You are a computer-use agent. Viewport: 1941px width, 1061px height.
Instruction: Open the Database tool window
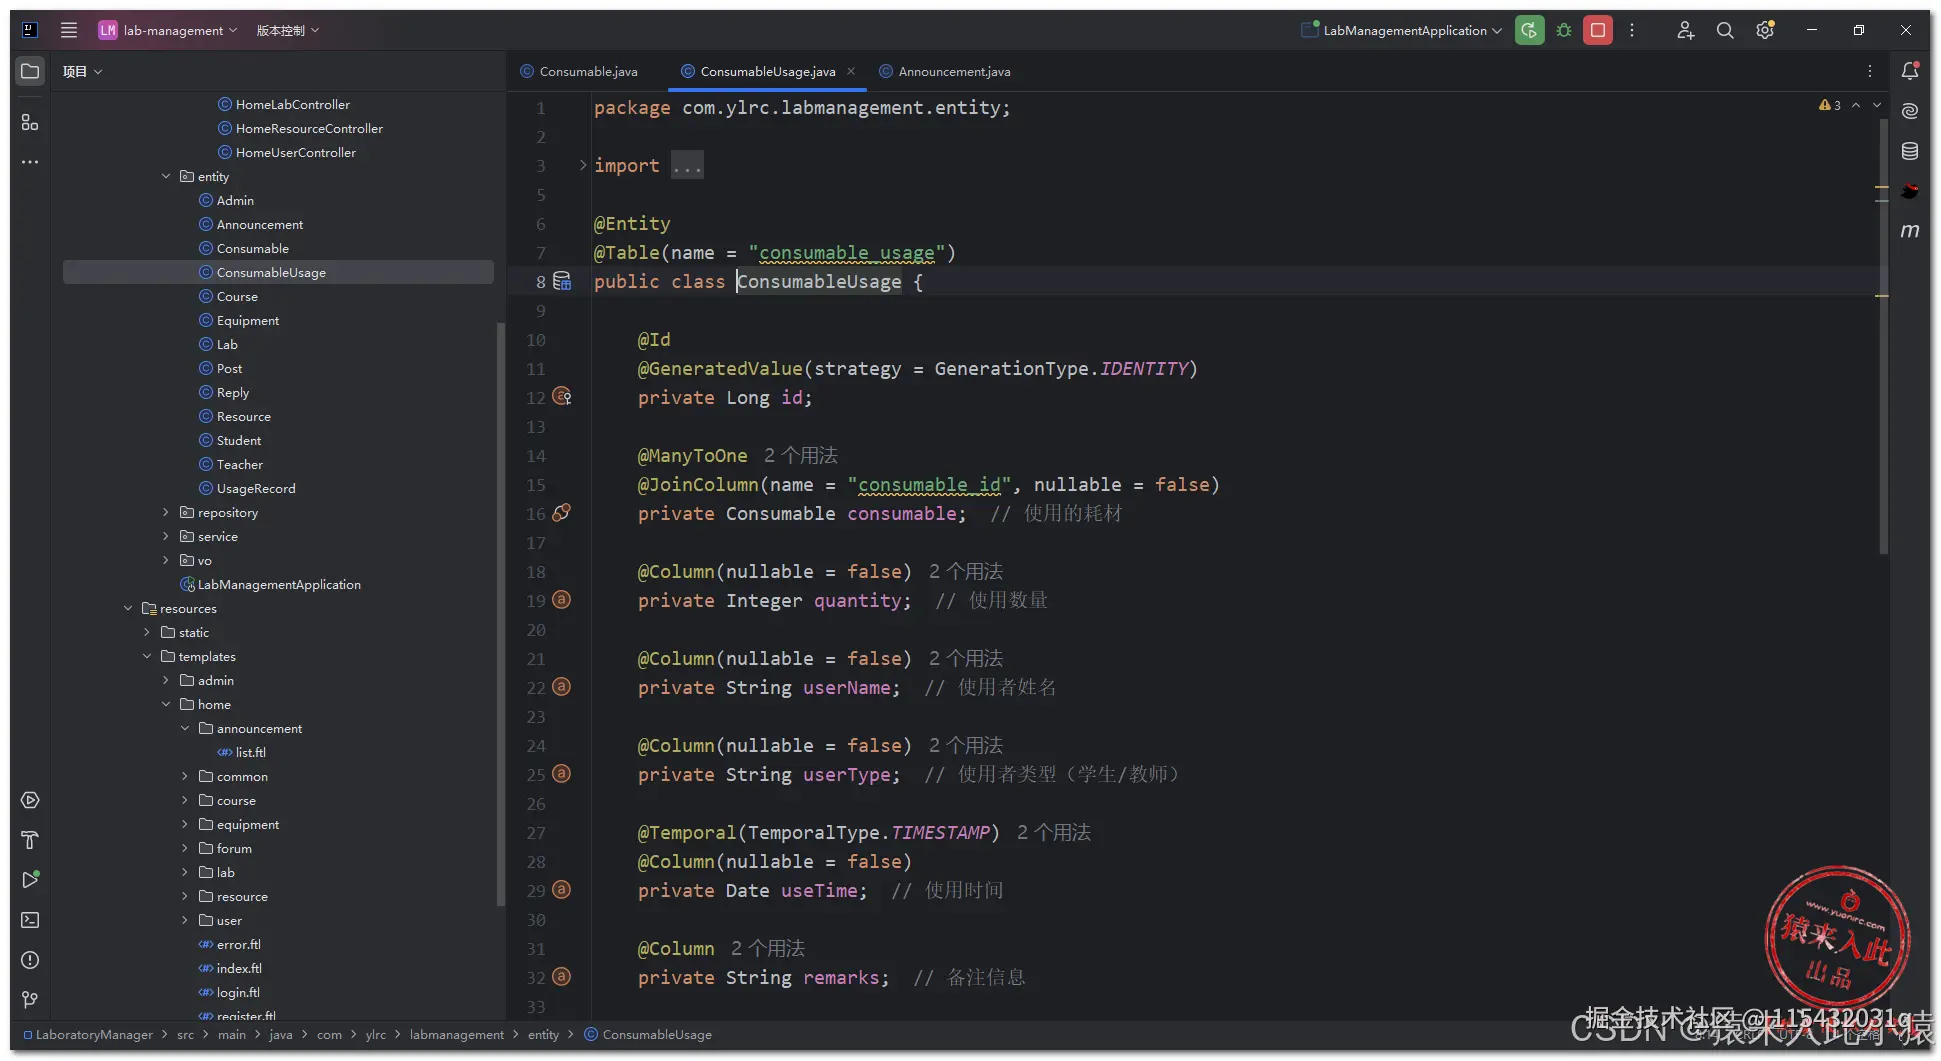(x=1910, y=151)
